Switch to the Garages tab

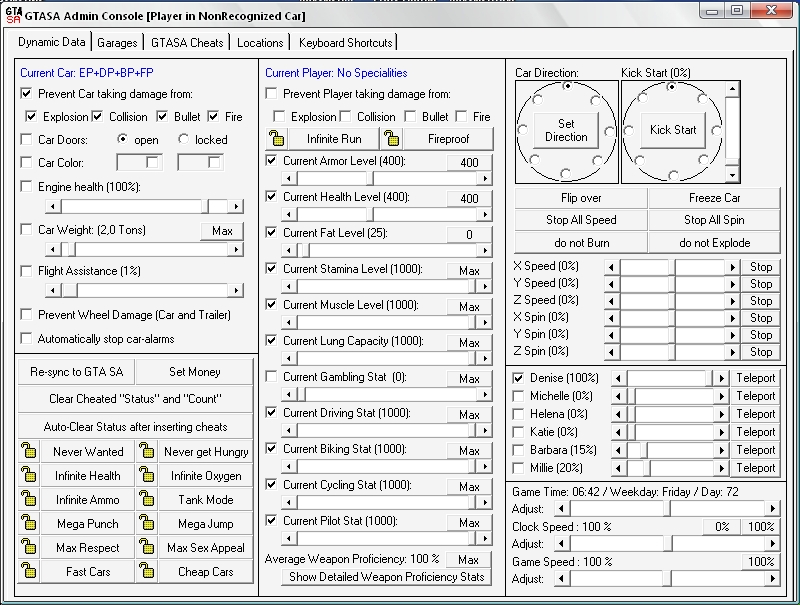118,42
